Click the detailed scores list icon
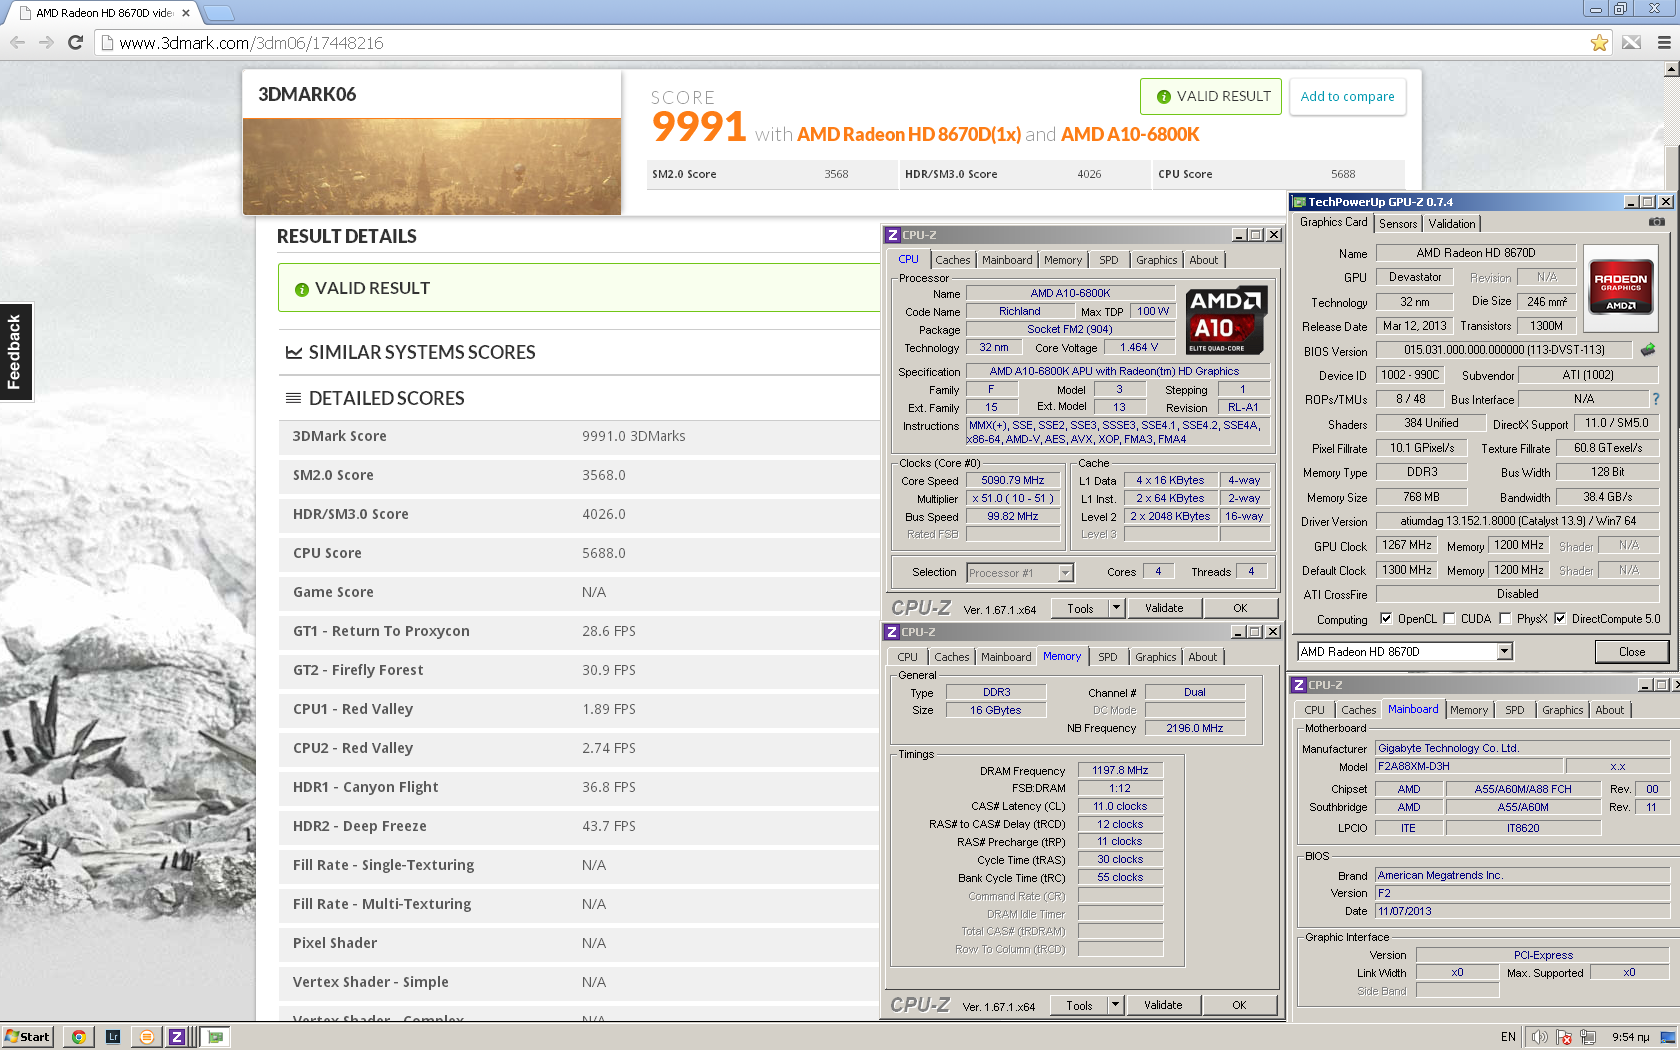The image size is (1680, 1050). [293, 398]
